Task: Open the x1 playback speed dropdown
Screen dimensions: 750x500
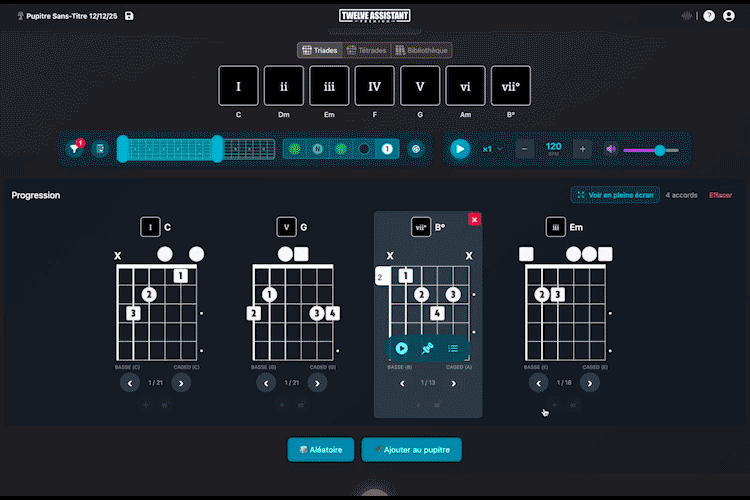Action: [x=492, y=149]
